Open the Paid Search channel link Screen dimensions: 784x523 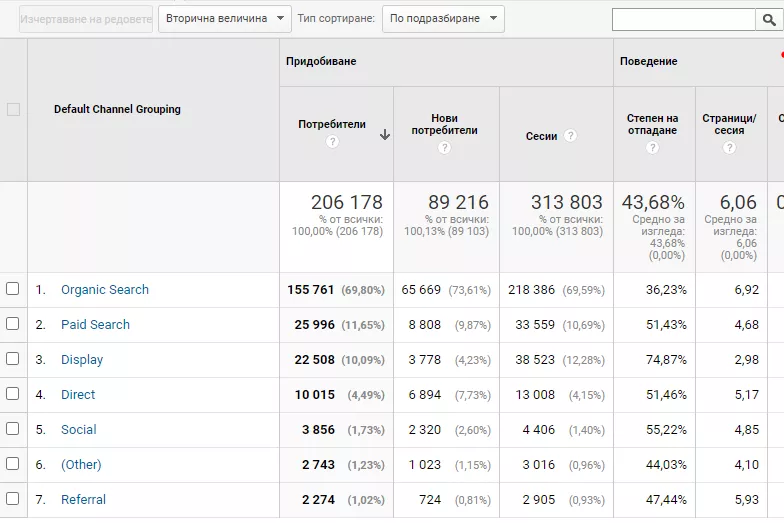click(95, 324)
